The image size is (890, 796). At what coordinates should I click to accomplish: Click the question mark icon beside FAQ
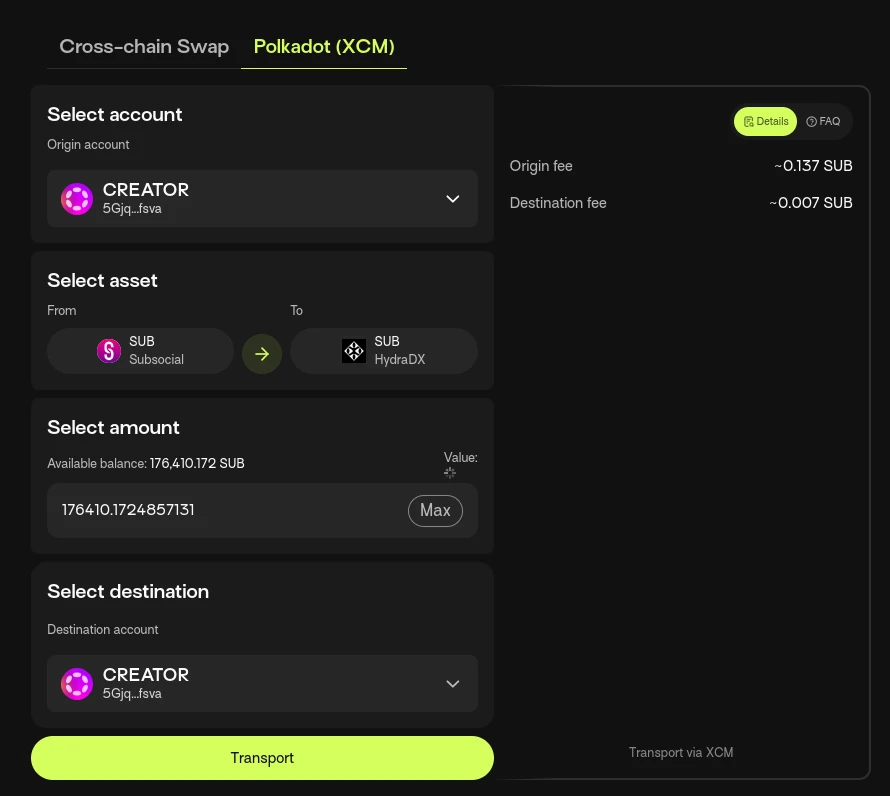click(811, 122)
